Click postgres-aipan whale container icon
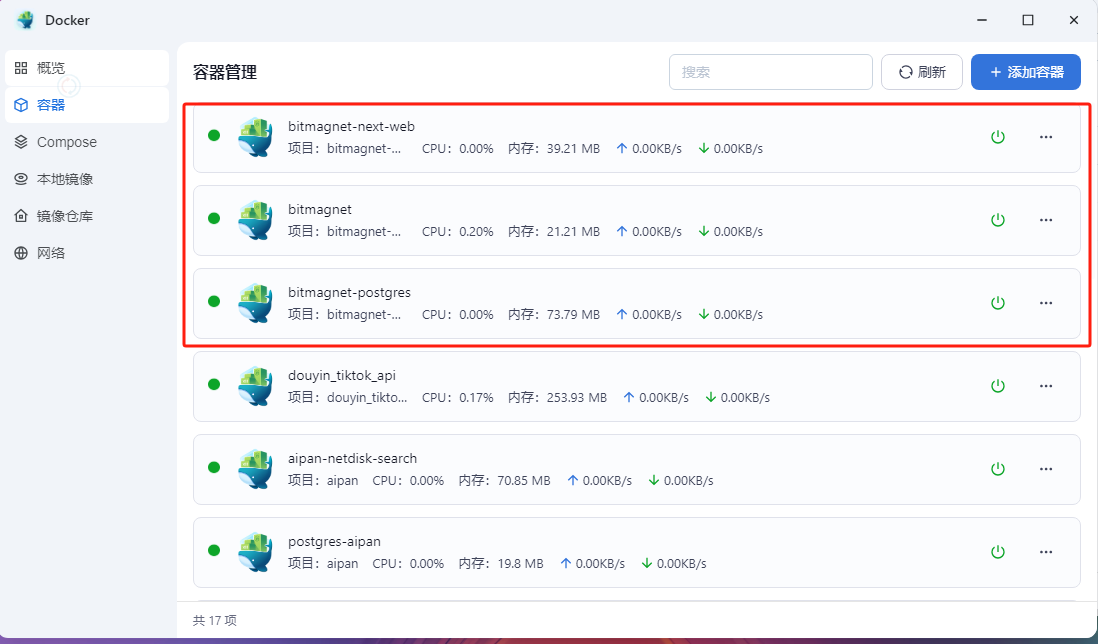 (x=255, y=552)
